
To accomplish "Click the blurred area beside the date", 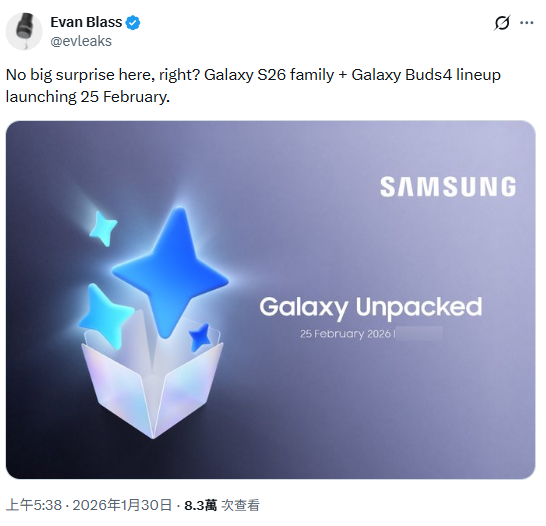I will (x=420, y=333).
